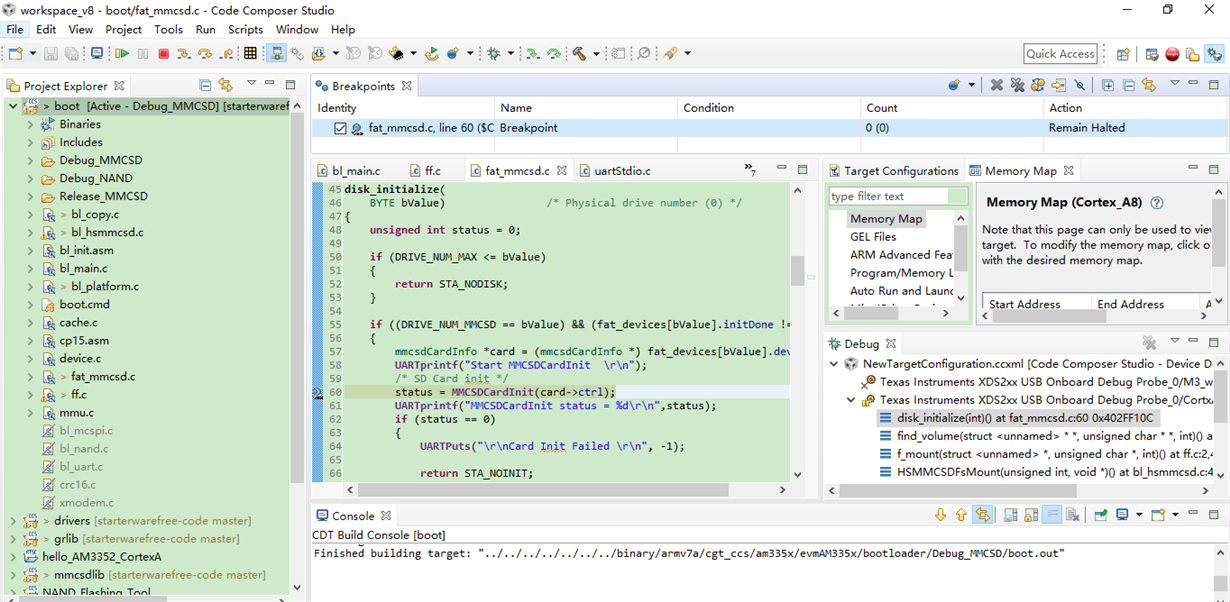Click the Quick Access field
Image resolution: width=1230 pixels, height=602 pixels.
(x=1060, y=54)
